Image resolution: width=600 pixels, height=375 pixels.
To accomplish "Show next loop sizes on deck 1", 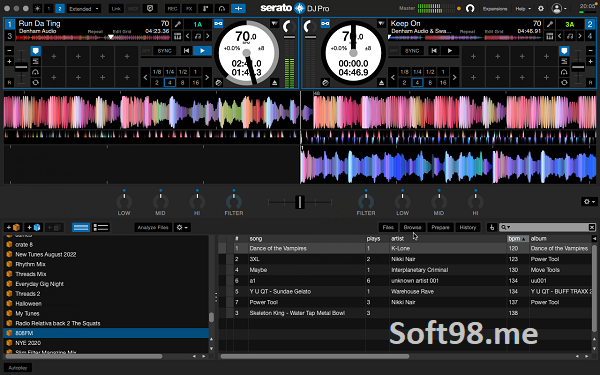I will pyautogui.click(x=207, y=77).
